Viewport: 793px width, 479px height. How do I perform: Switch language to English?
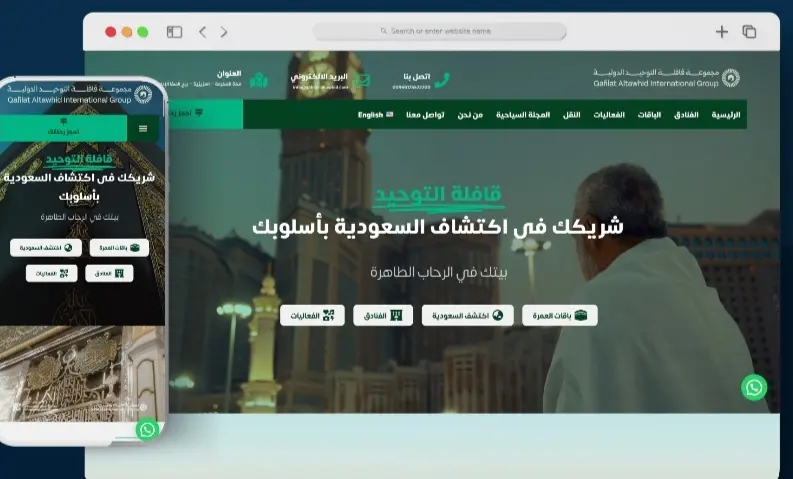tap(375, 115)
